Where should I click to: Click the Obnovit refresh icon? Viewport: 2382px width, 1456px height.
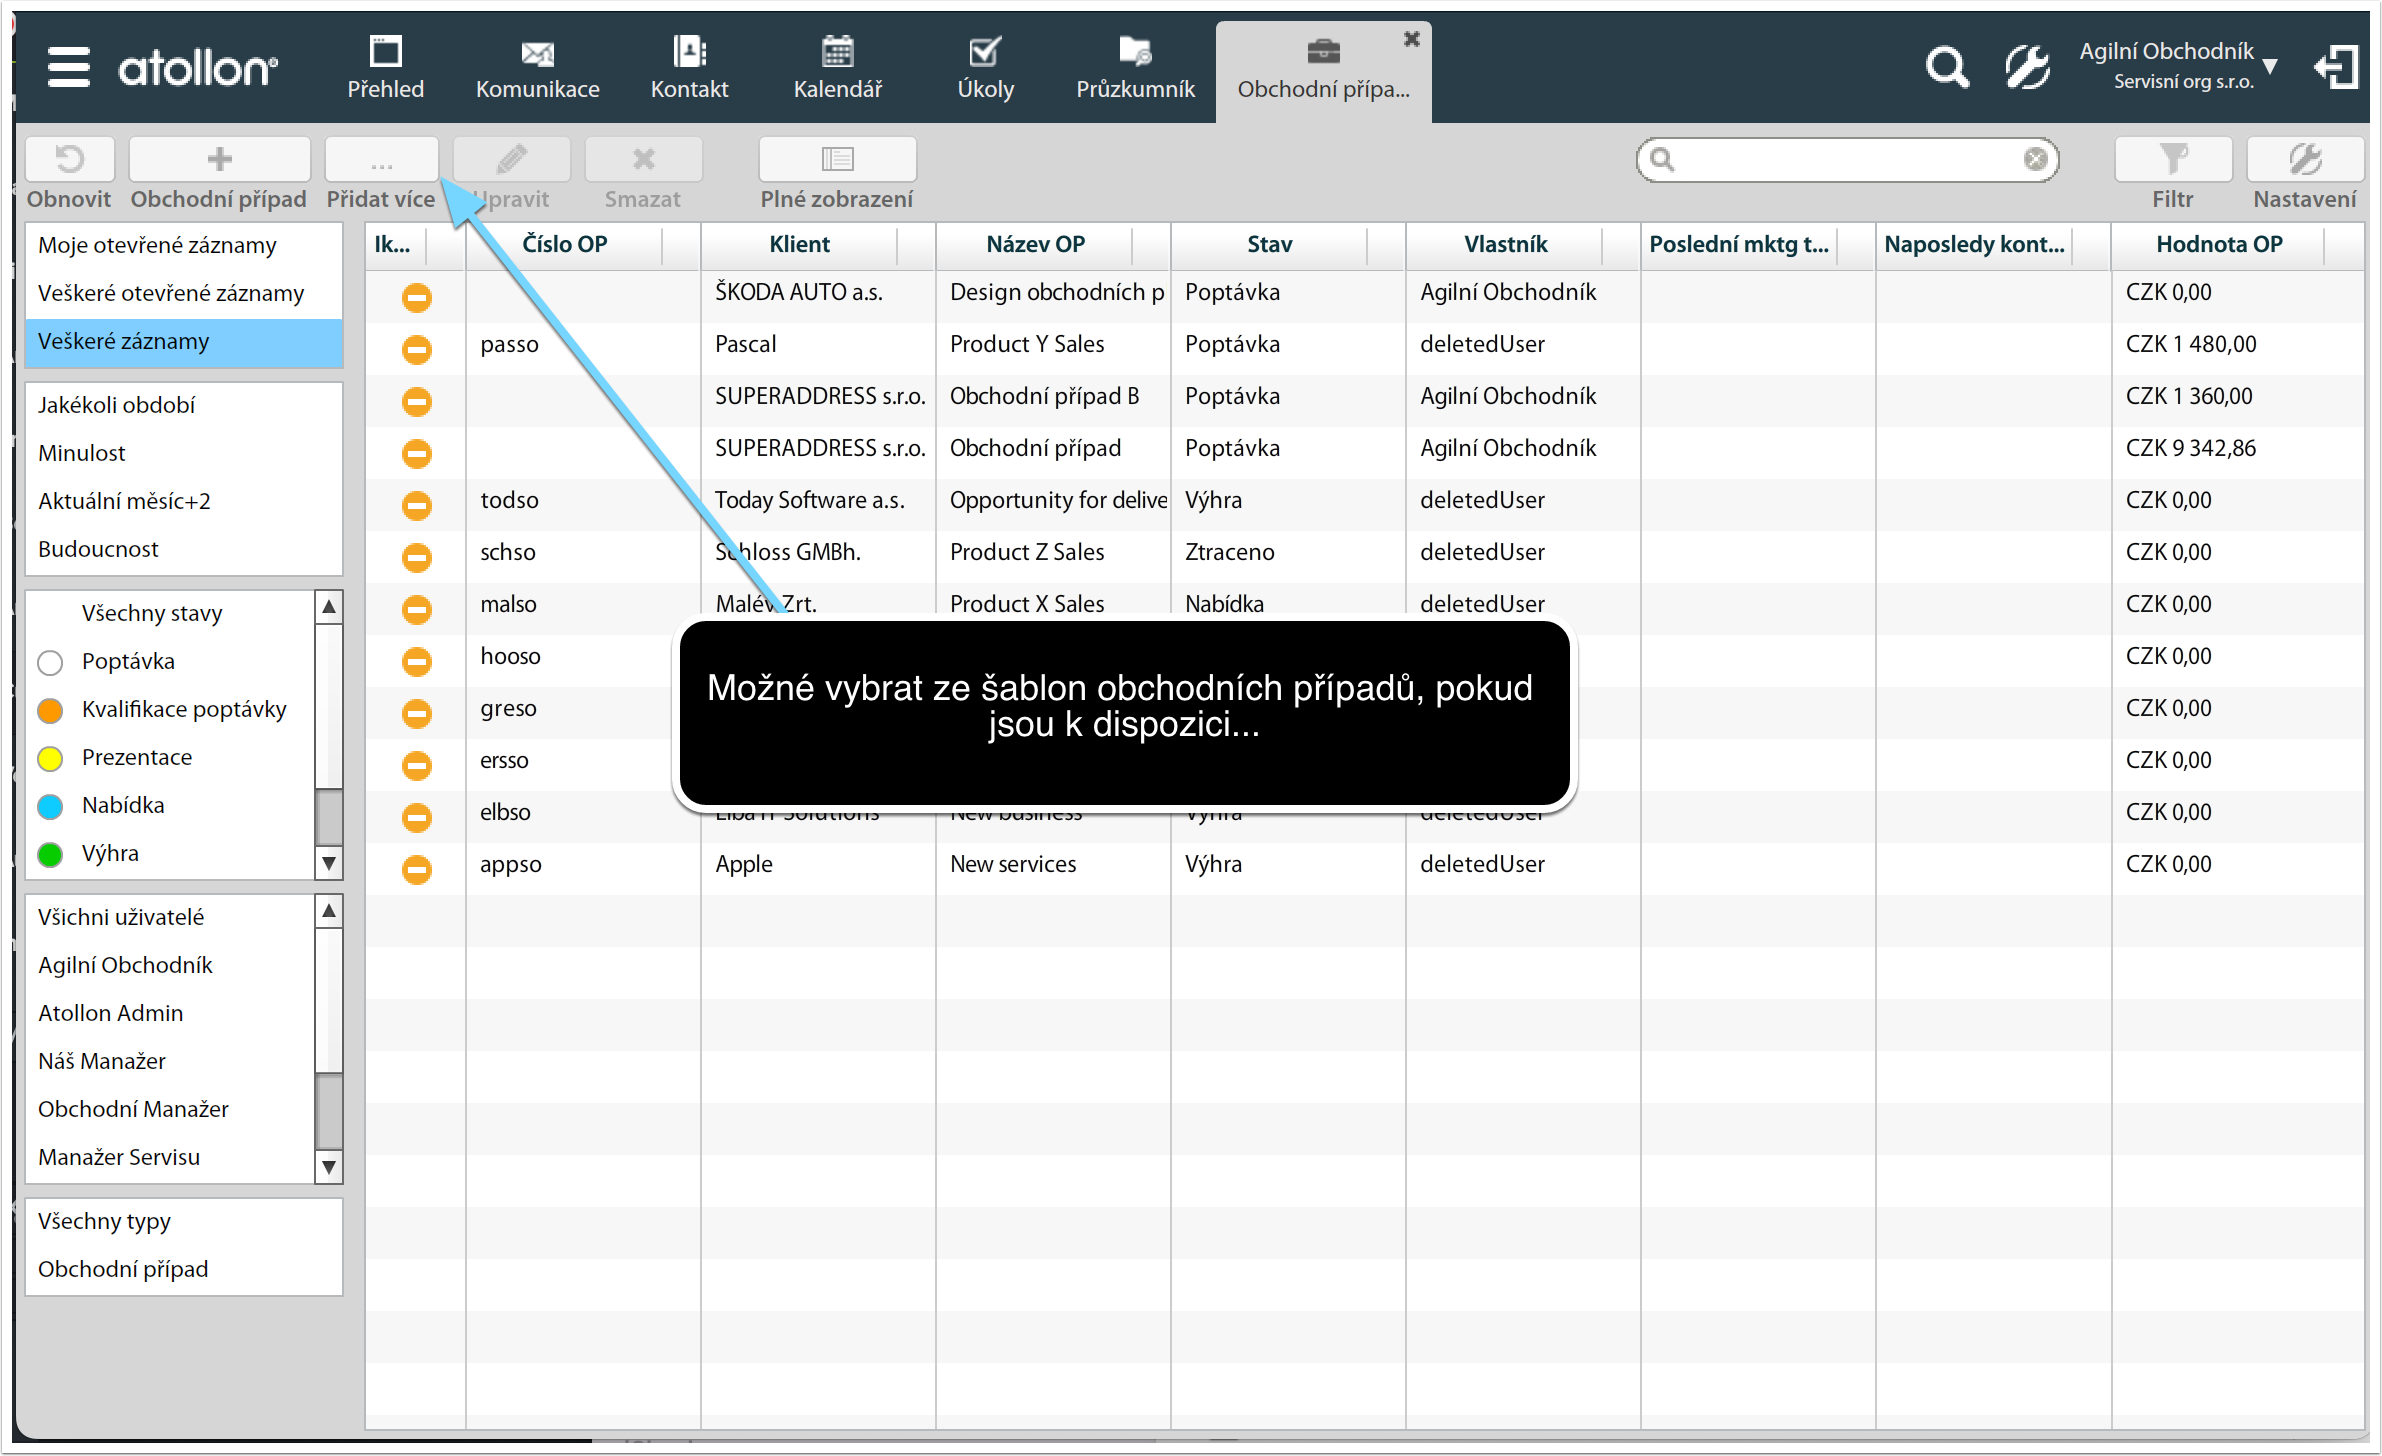(69, 159)
